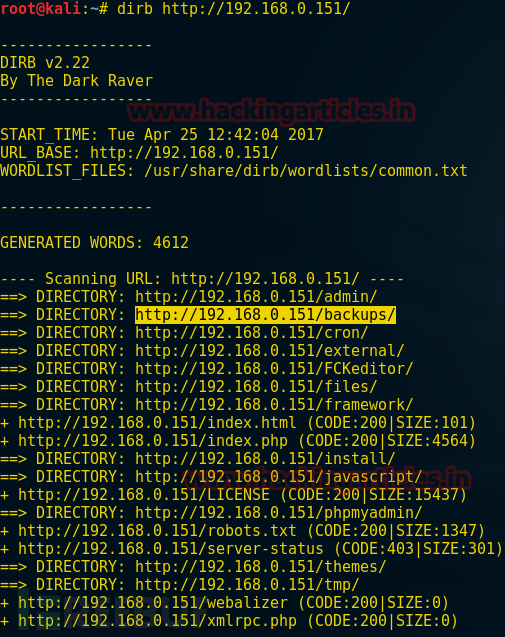The image size is (505, 637).
Task: Select the WORDLIST_FILES common.txt path
Action: point(306,171)
